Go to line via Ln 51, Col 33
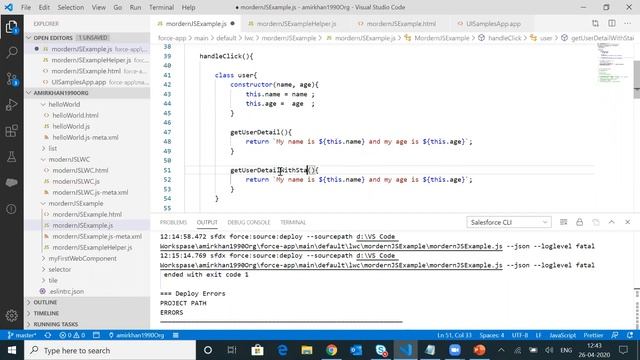Screen dimensions: 640x360 [454, 335]
